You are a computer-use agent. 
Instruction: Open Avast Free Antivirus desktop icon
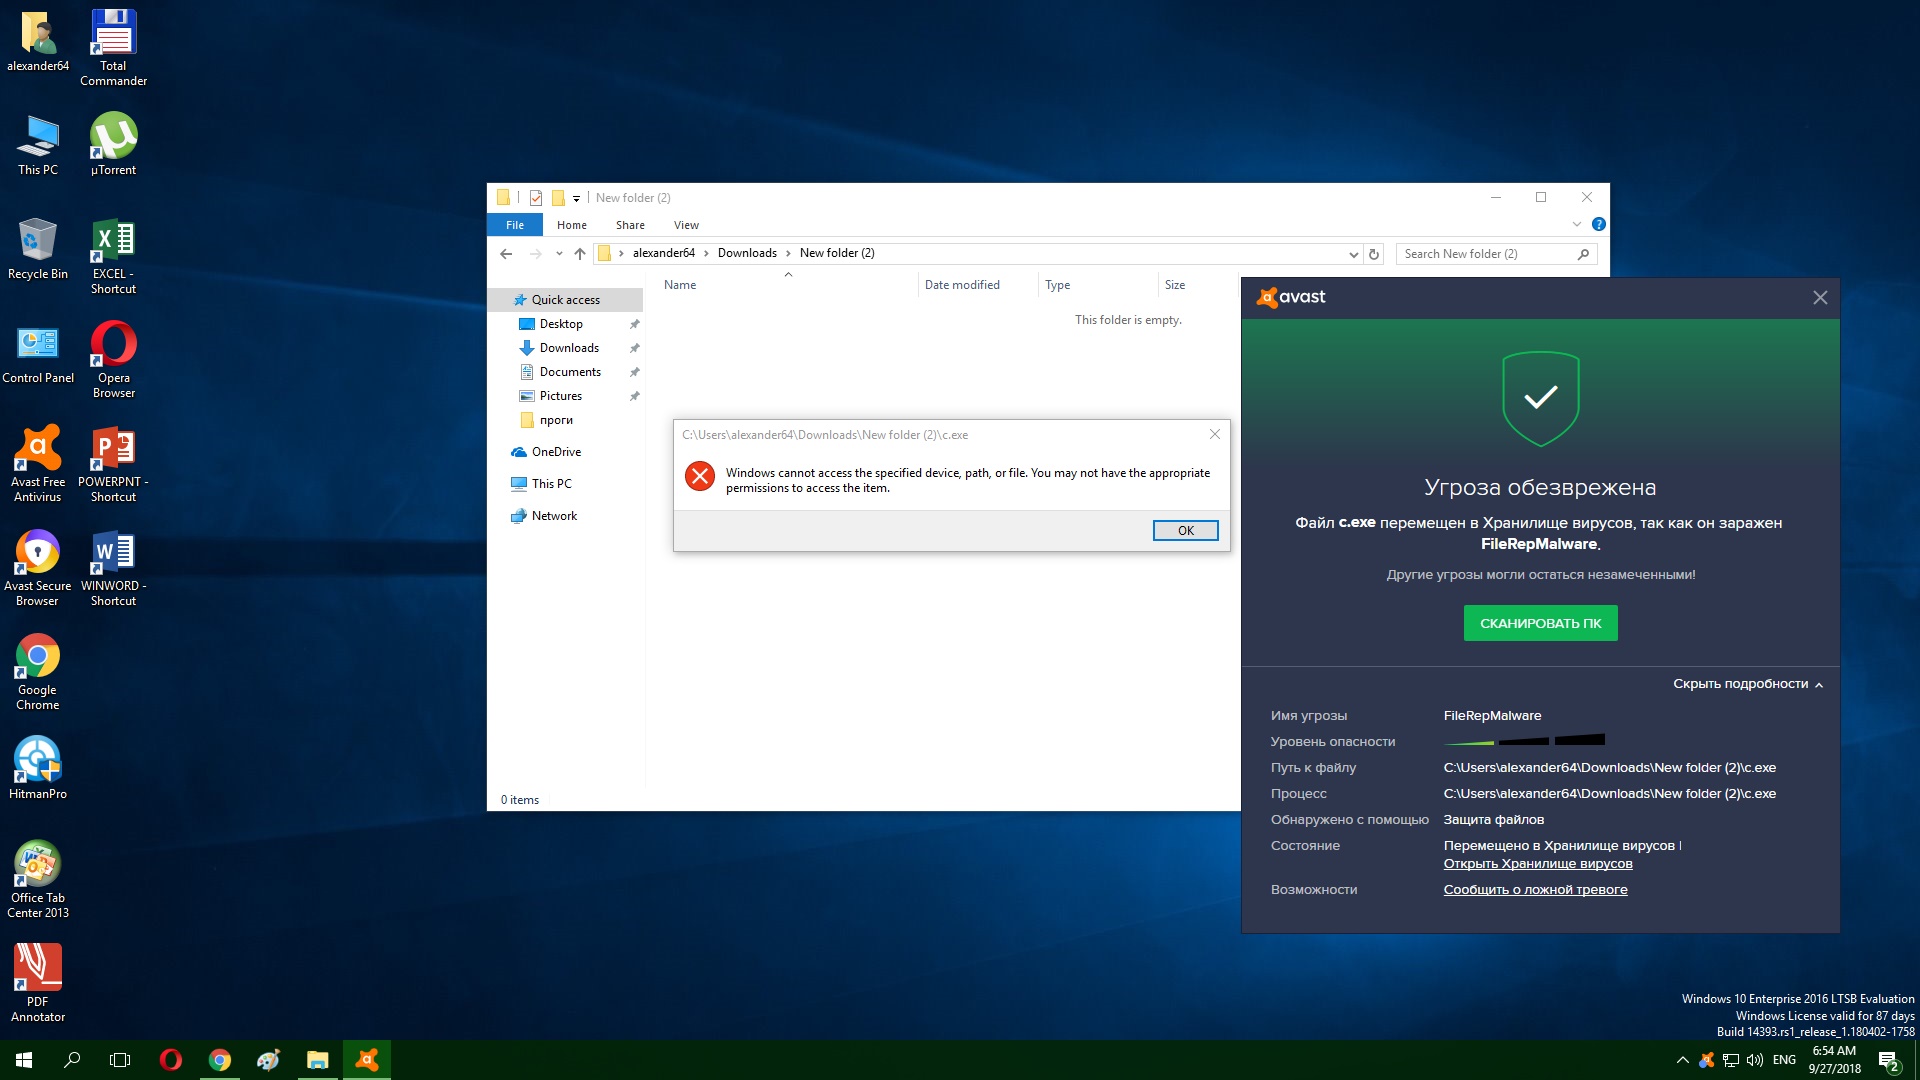38,463
